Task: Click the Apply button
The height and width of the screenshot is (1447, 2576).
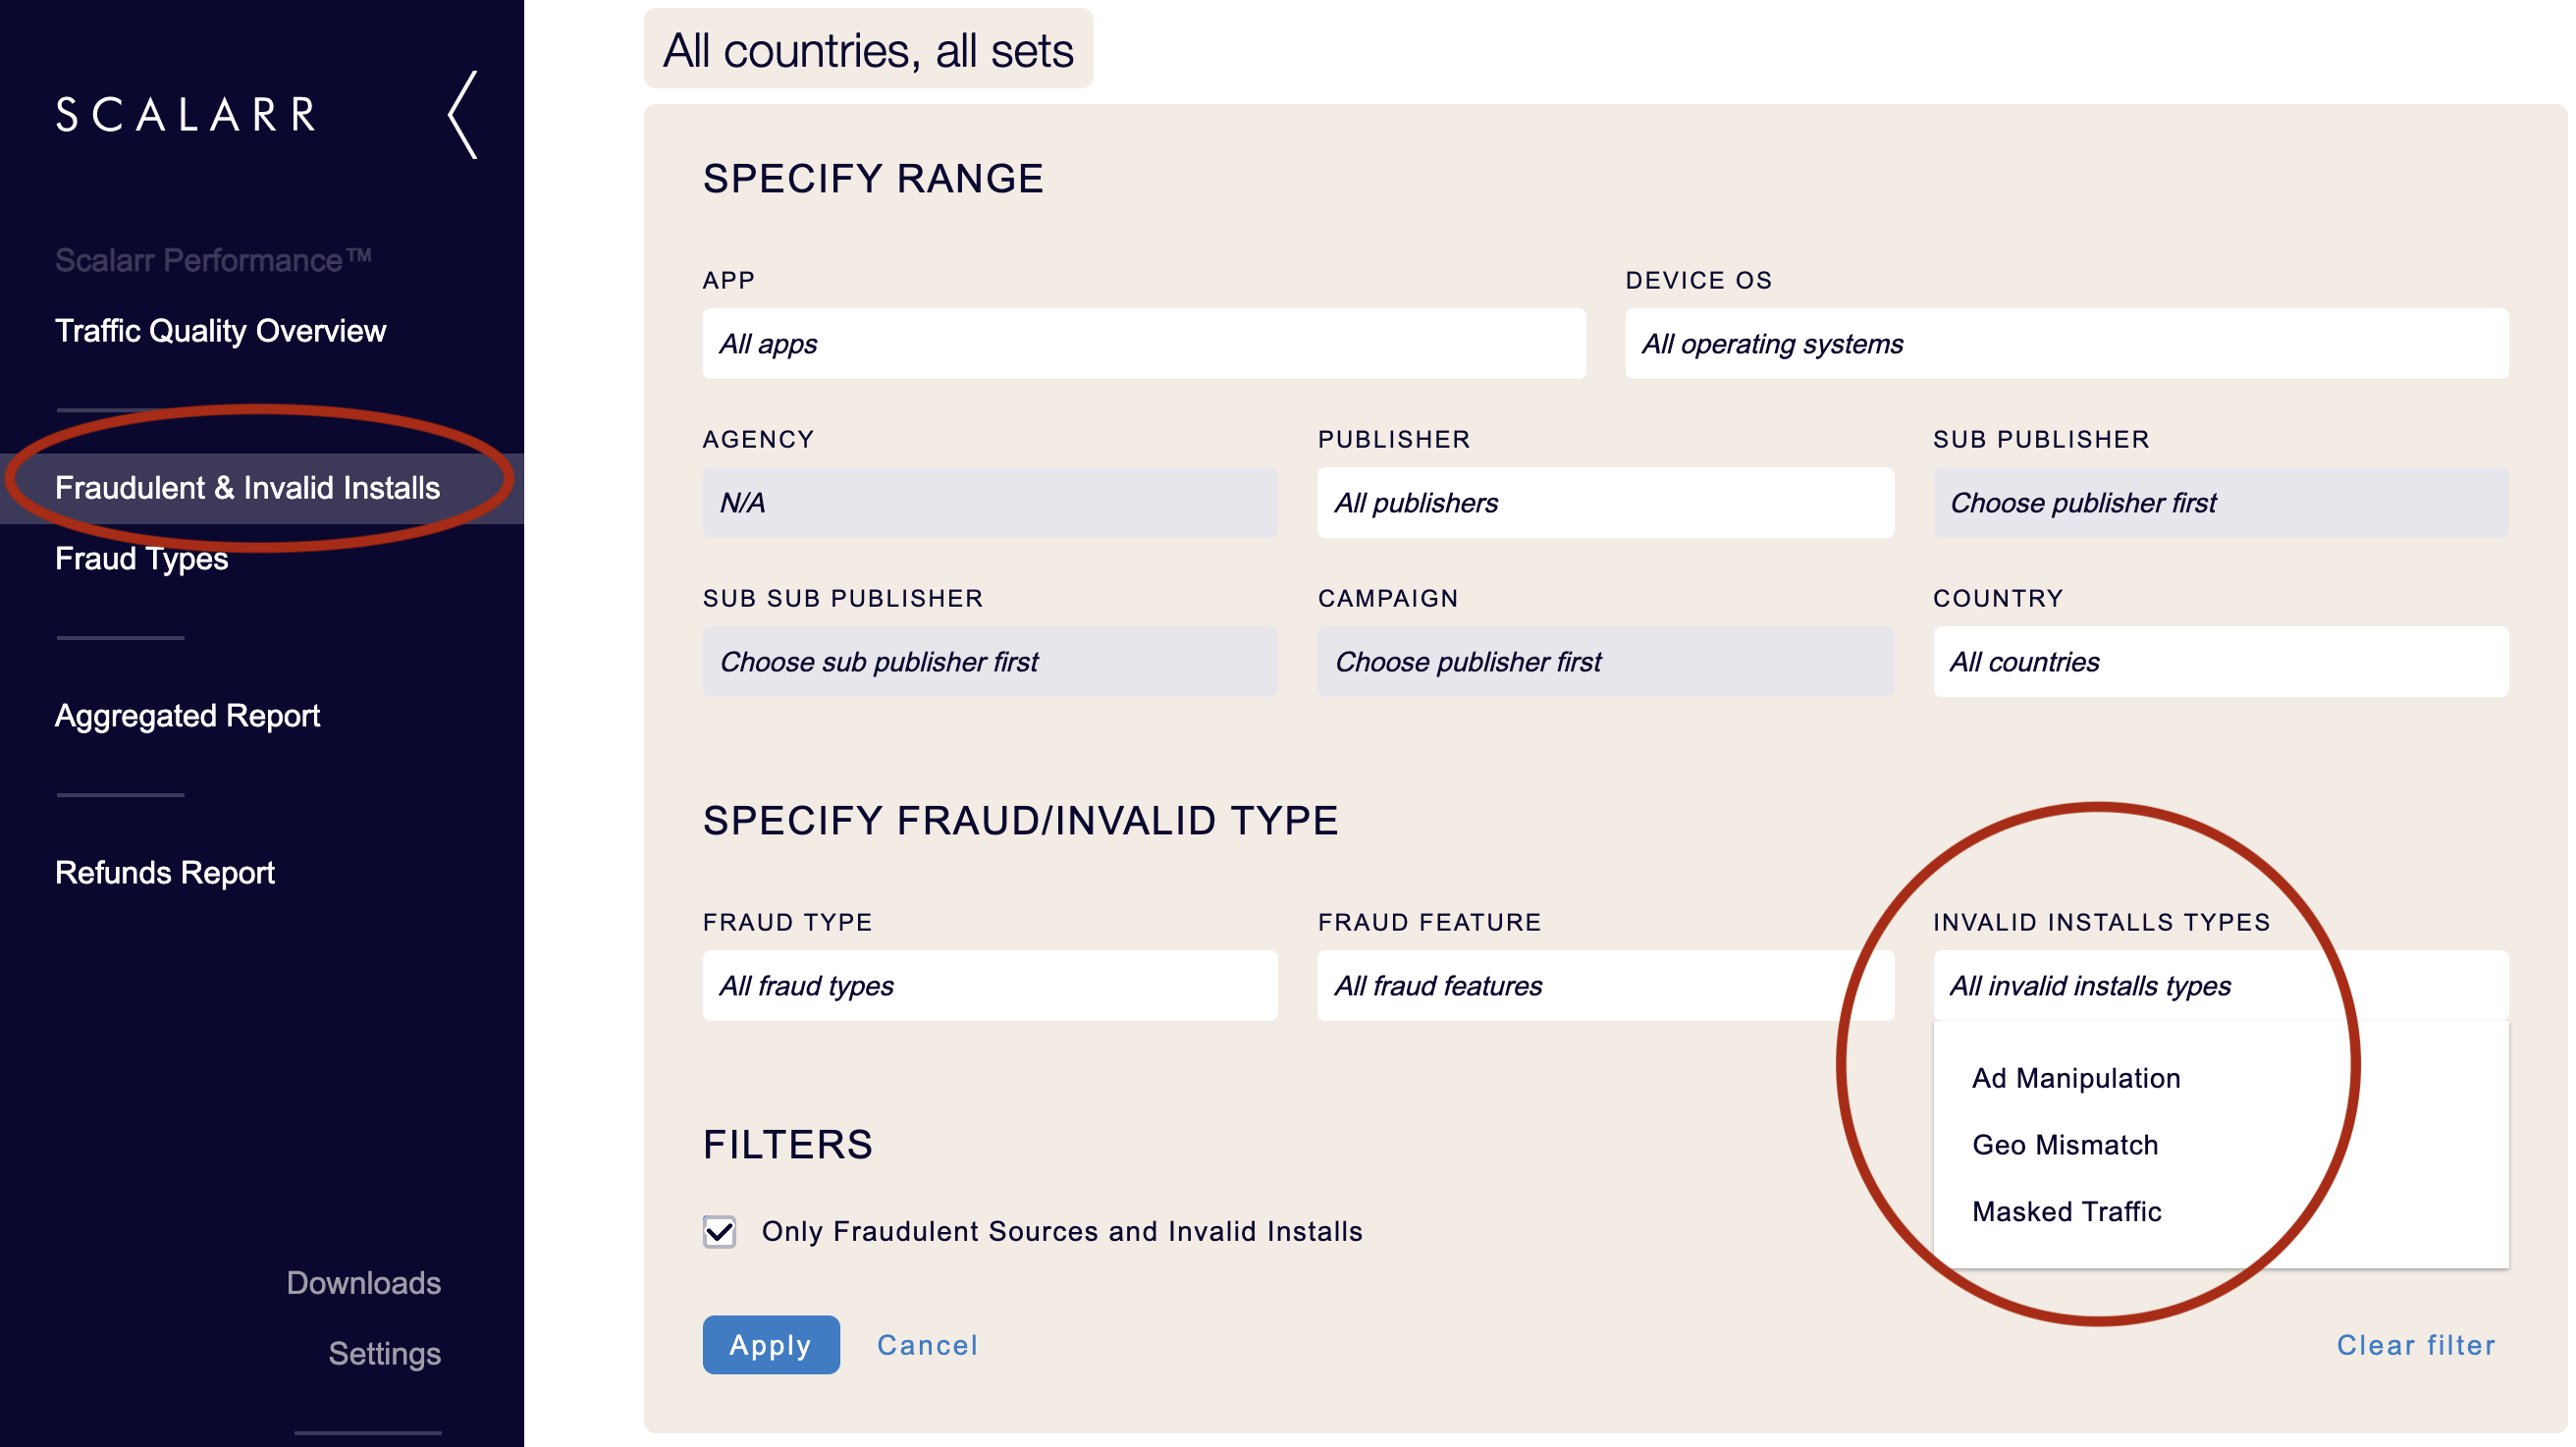Action: (x=771, y=1345)
